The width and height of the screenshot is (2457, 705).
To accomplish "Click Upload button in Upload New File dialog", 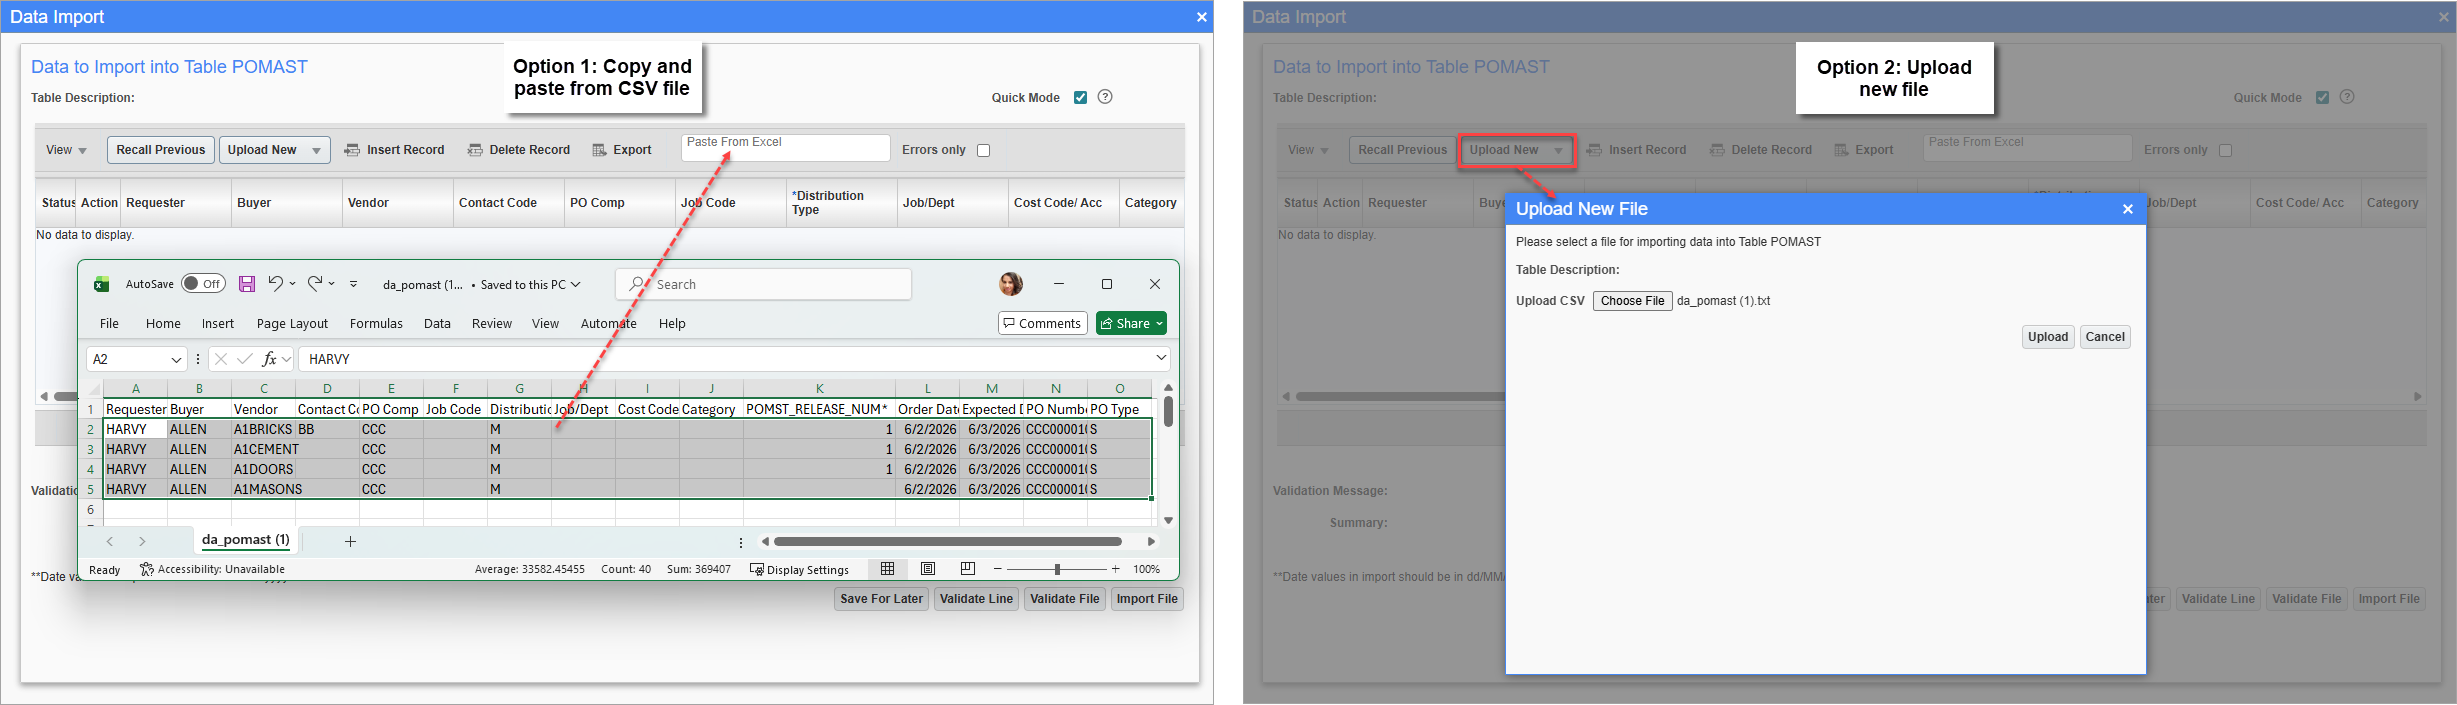I will (2047, 337).
